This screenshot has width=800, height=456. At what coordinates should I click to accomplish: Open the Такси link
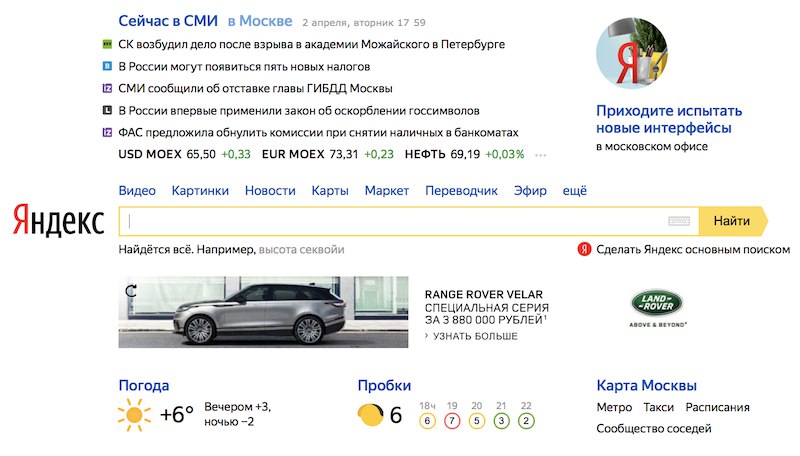(659, 408)
